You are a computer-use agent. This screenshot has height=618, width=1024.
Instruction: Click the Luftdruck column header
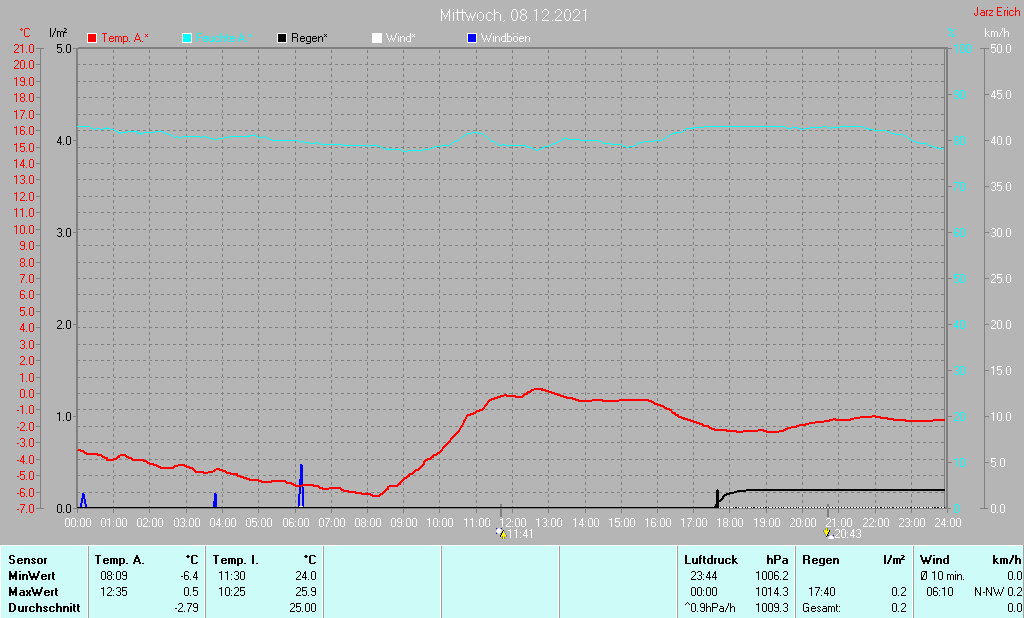pyautogui.click(x=711, y=560)
